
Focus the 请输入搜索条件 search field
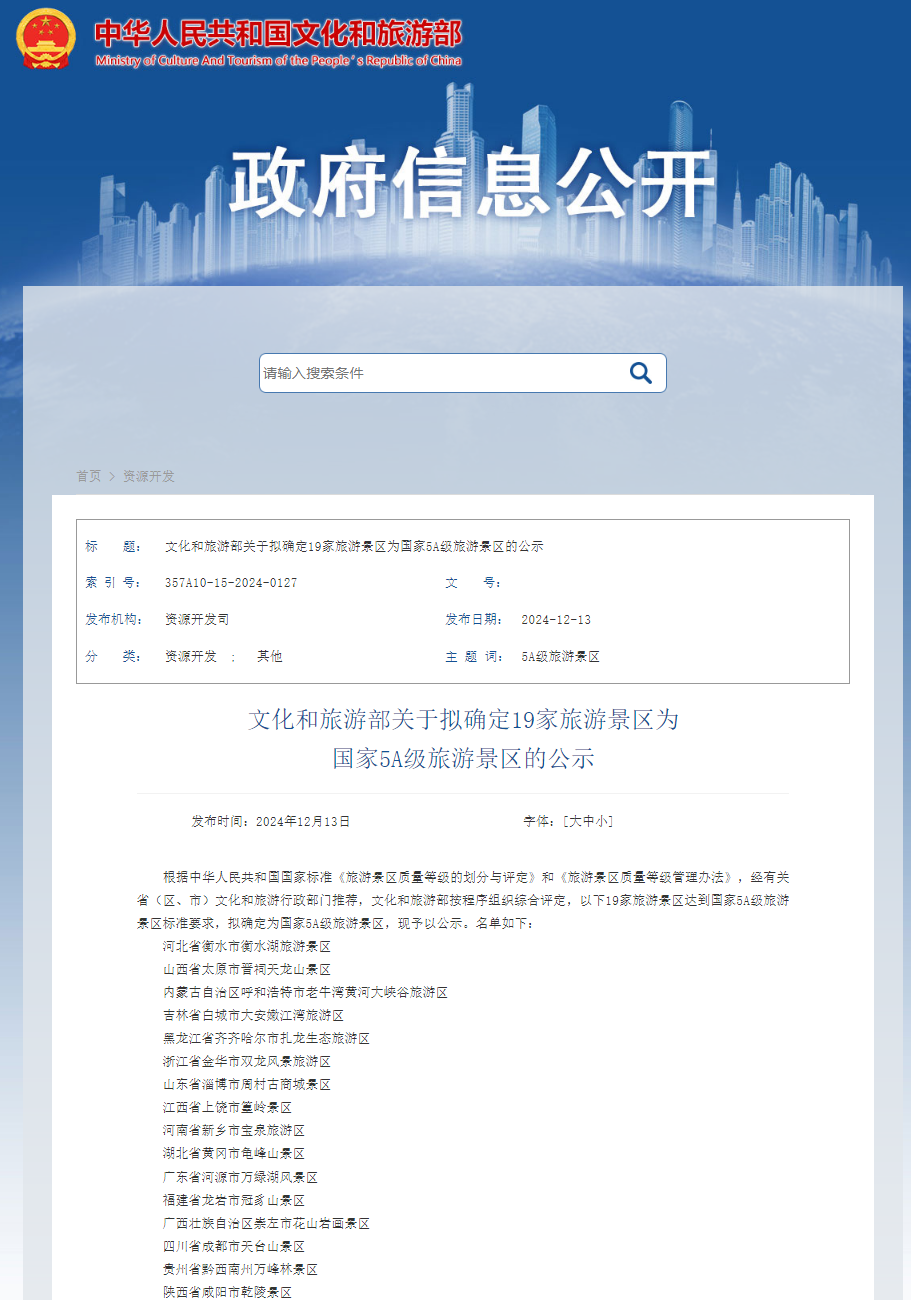[x=440, y=373]
